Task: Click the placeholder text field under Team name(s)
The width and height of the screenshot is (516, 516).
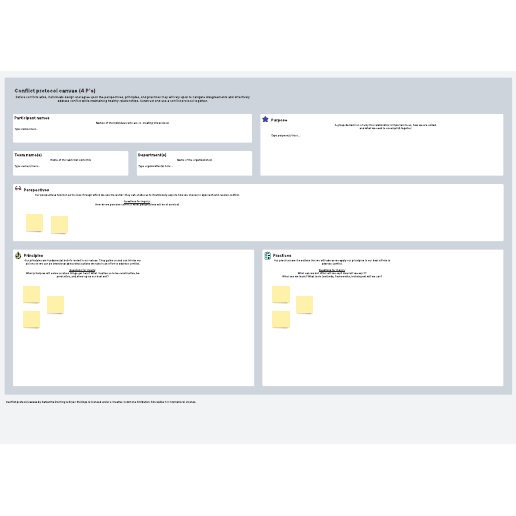Action: [27, 166]
